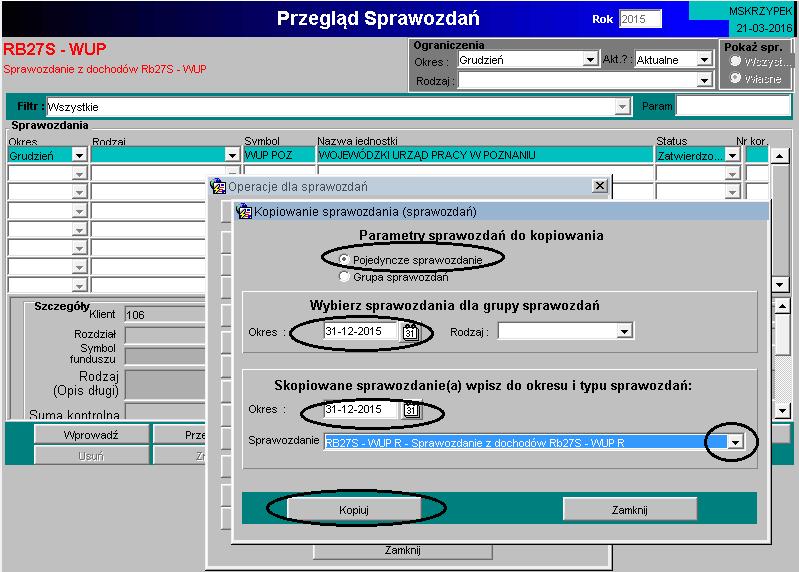Viewport: 799px width, 572px height.
Task: Click group Okres date field 31-12-2015
Action: click(x=361, y=331)
